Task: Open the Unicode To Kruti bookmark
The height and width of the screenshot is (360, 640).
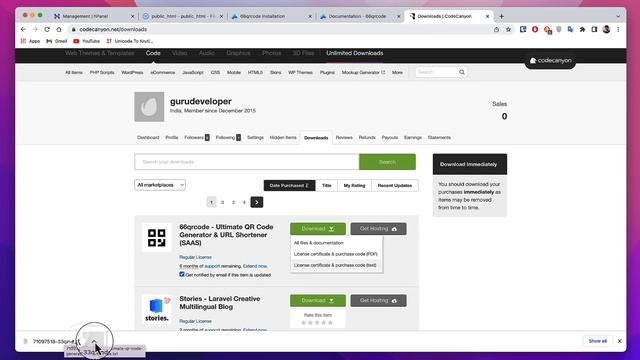Action: 130,41
